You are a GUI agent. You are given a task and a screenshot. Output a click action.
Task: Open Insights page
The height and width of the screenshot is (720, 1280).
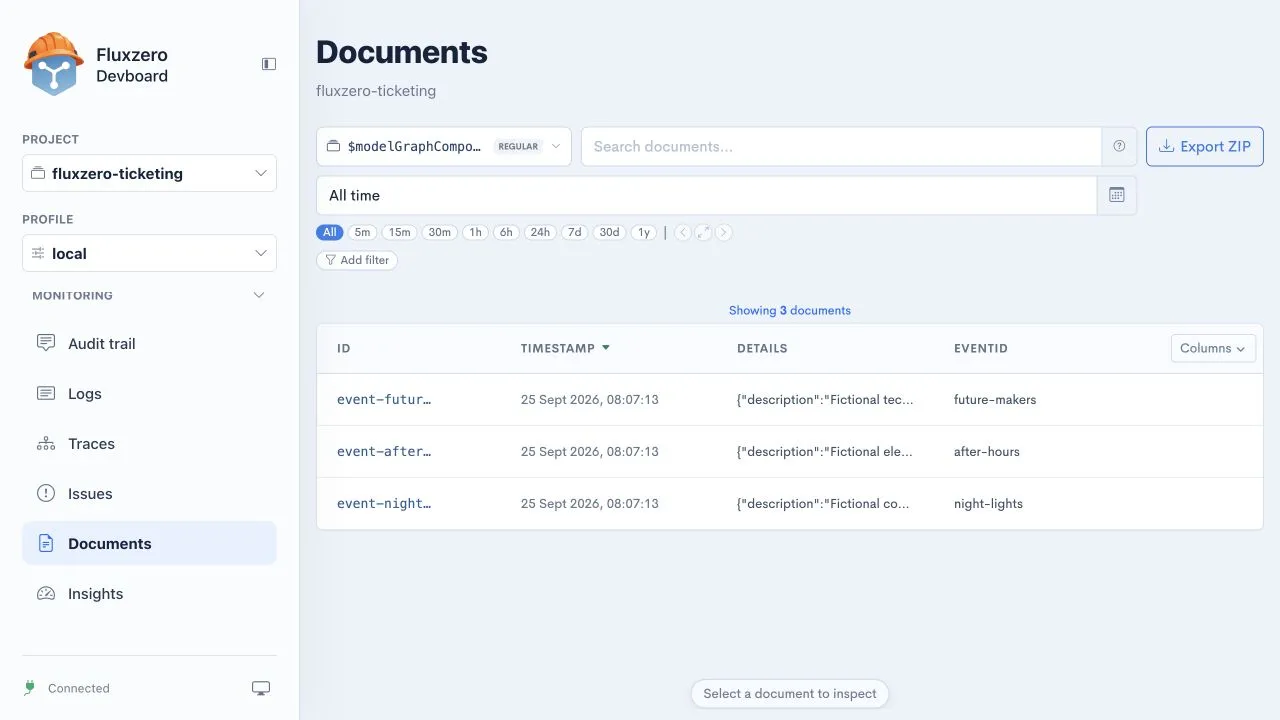pyautogui.click(x=149, y=594)
